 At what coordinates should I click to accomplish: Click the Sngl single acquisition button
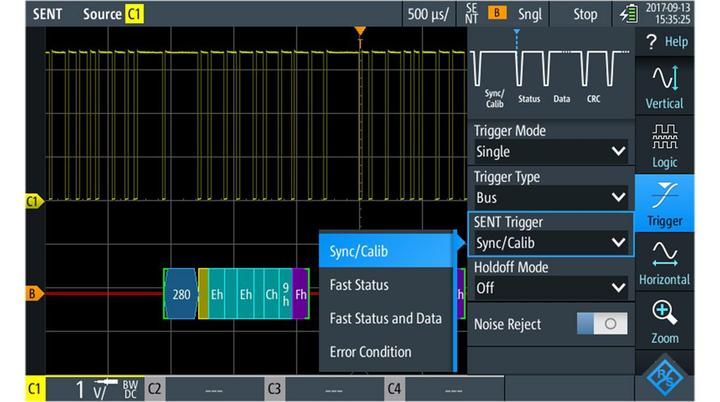pyautogui.click(x=530, y=14)
